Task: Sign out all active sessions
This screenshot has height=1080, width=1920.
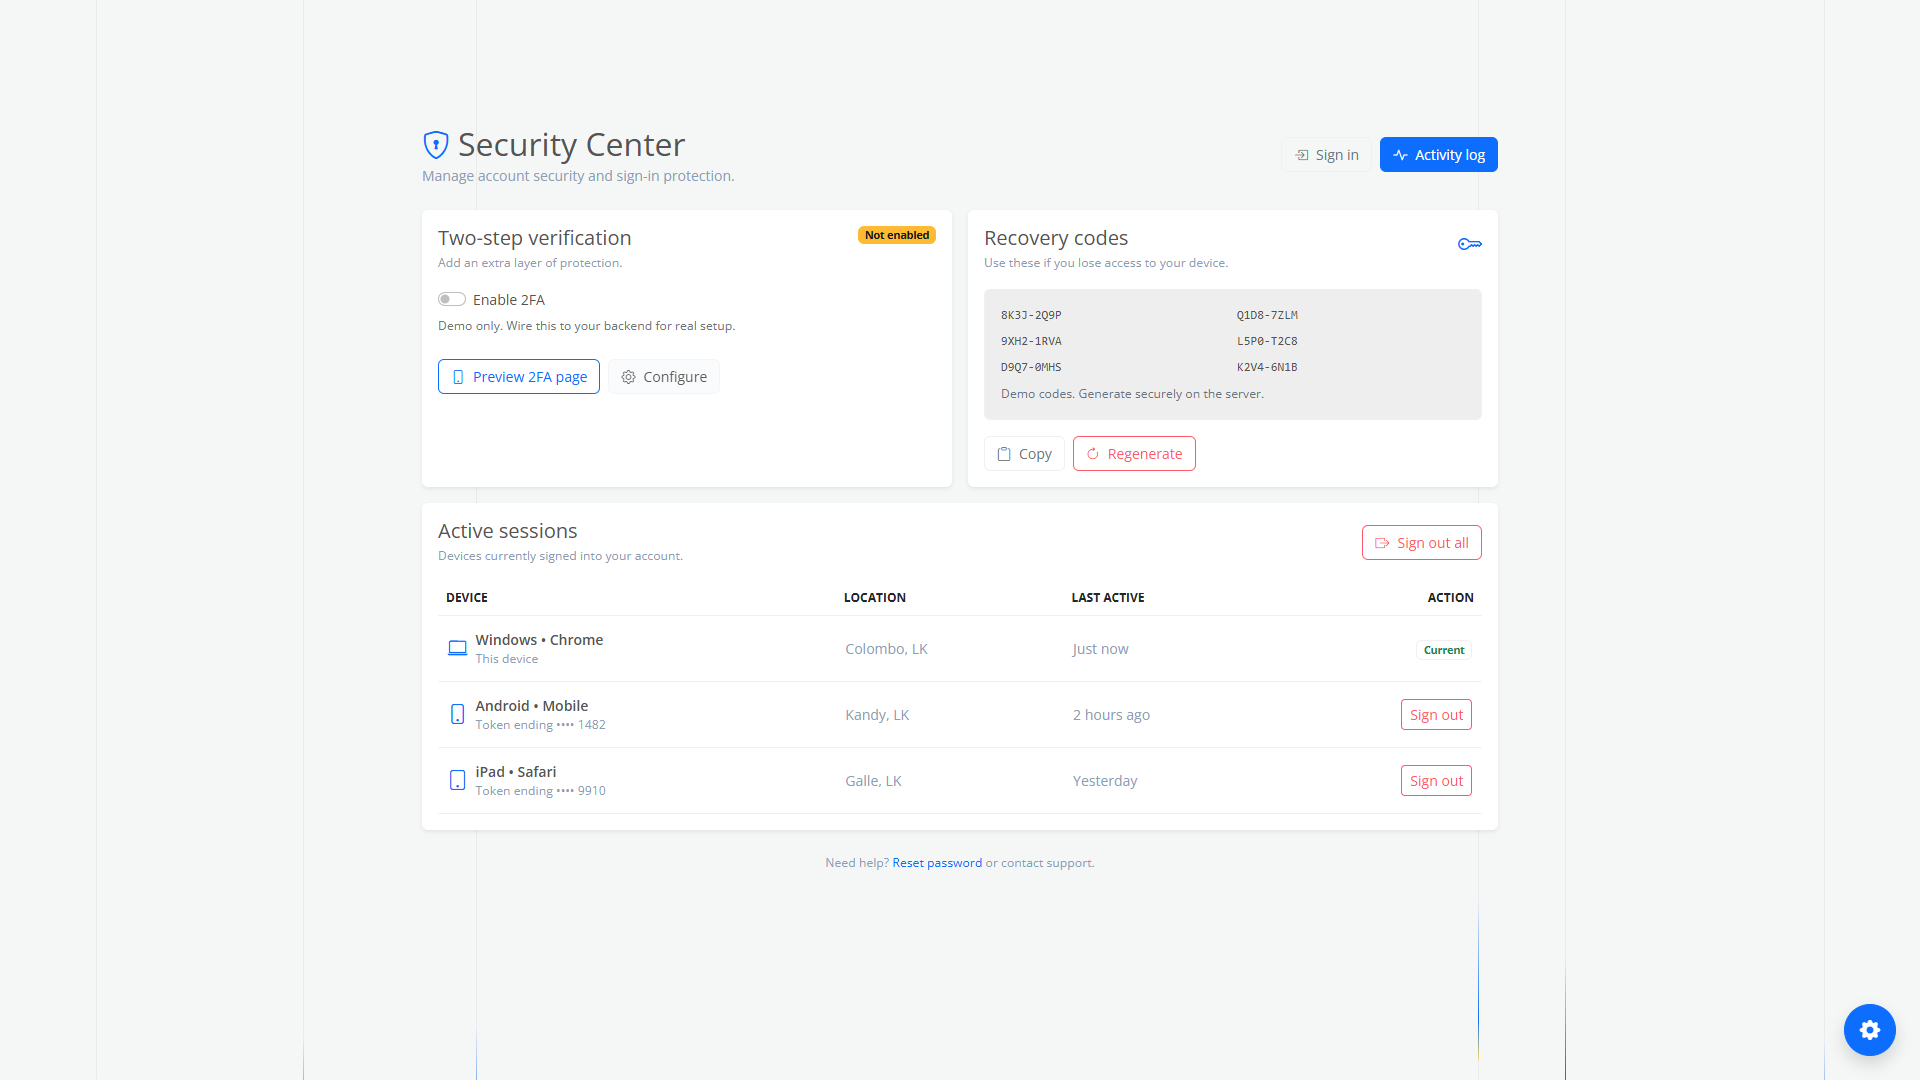Action: [1421, 543]
